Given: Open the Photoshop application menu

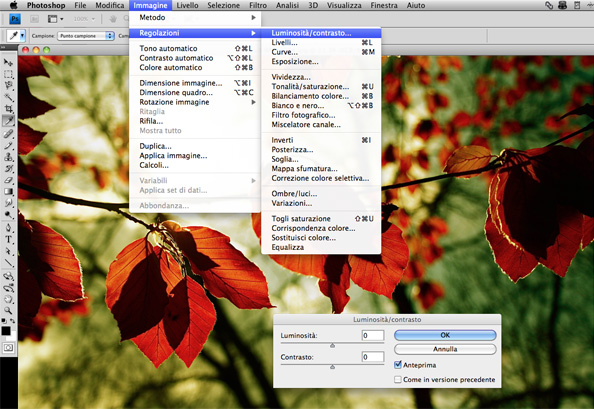Looking at the screenshot, I should coord(46,5).
